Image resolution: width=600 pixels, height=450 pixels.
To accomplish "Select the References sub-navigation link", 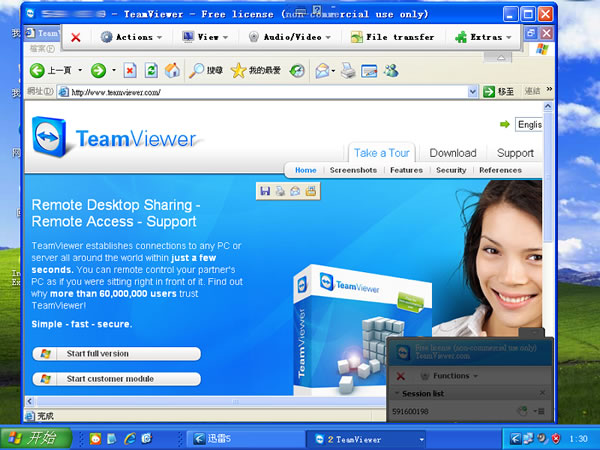I will click(500, 170).
